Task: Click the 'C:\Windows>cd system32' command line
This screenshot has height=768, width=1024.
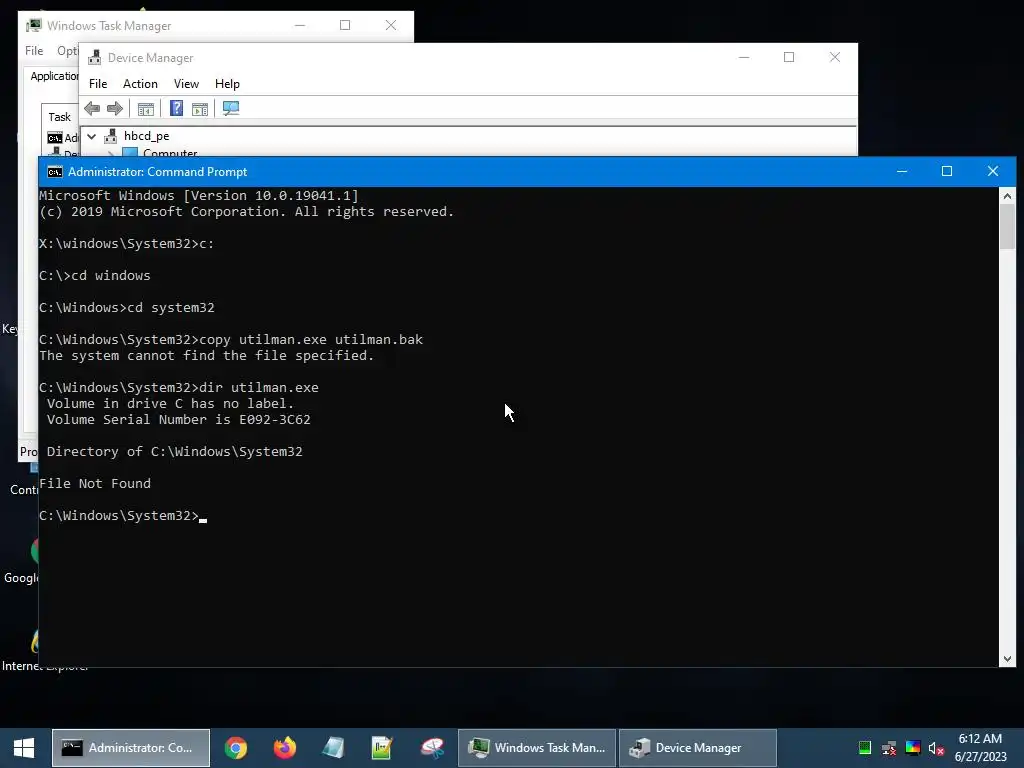Action: point(127,308)
